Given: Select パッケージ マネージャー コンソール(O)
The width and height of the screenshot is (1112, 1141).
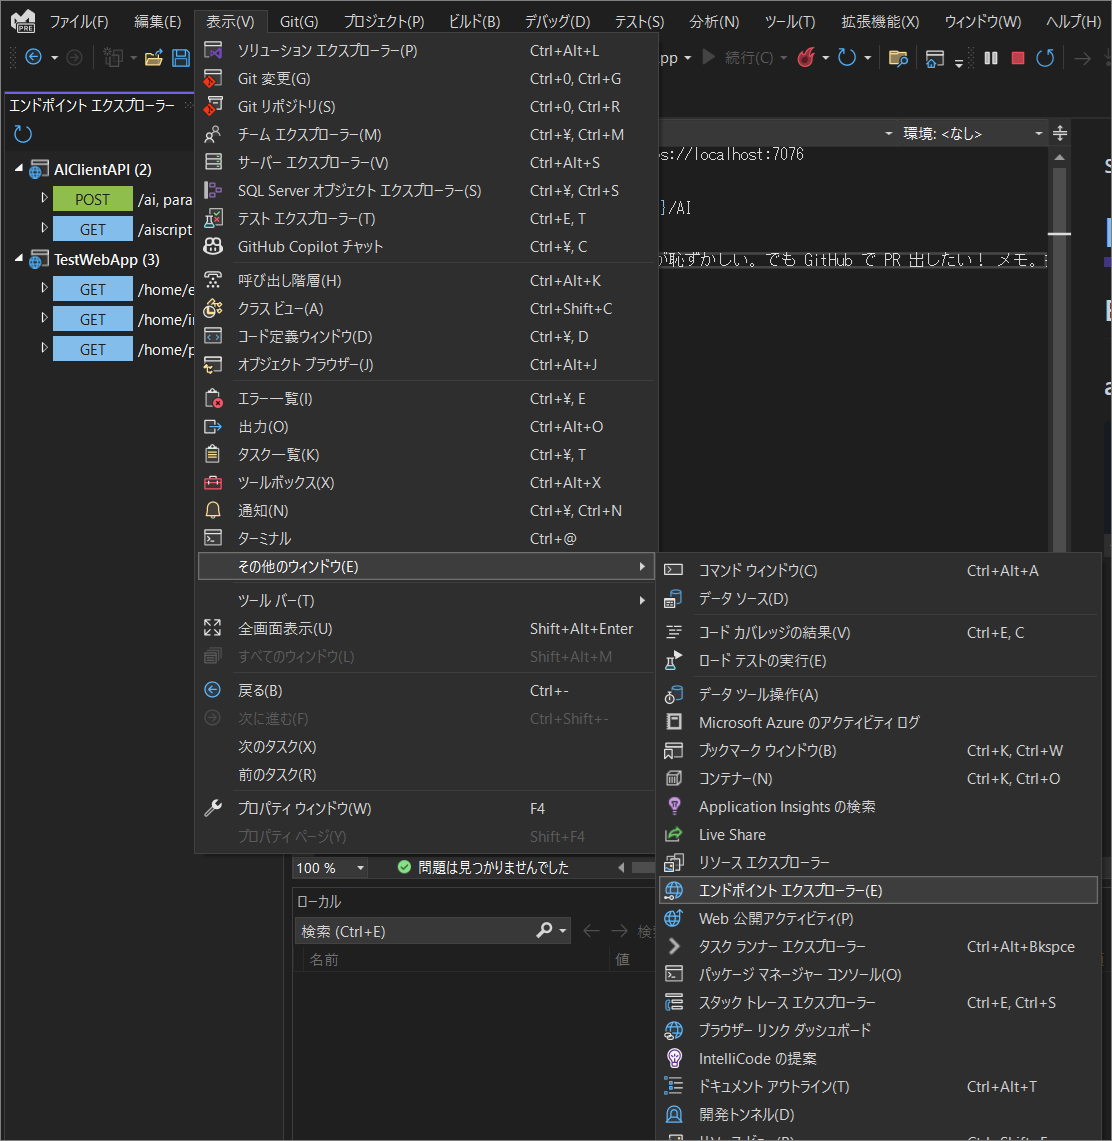Looking at the screenshot, I should [878, 974].
